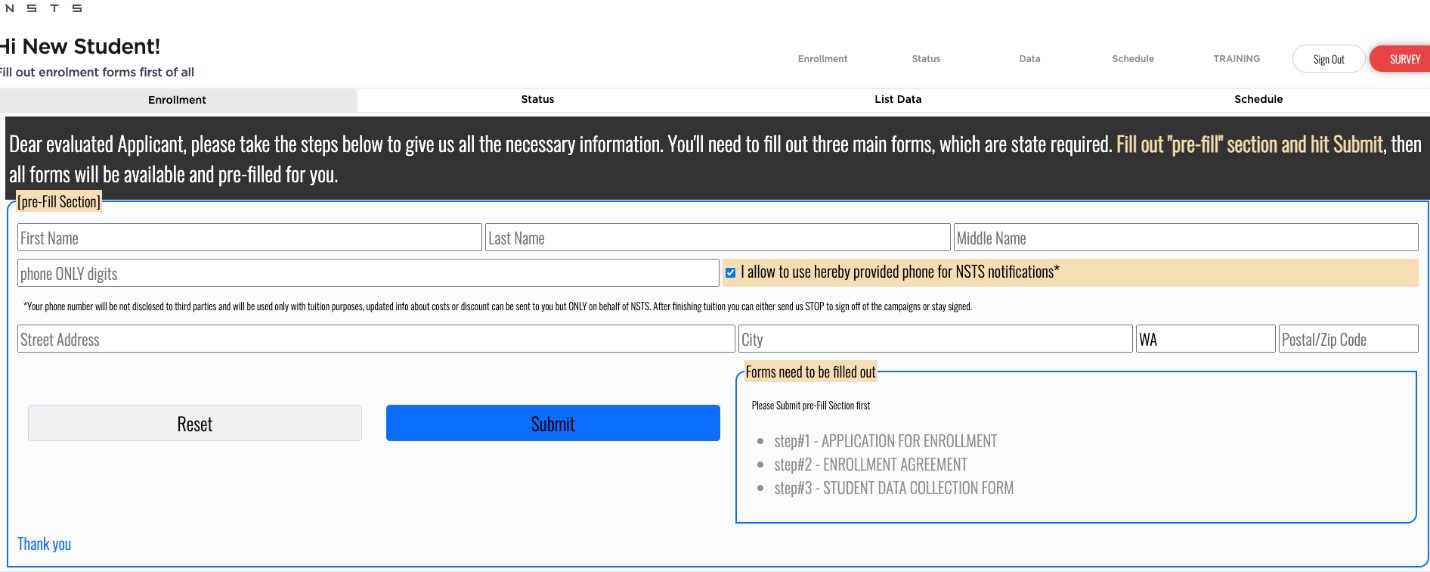Open TRAINING in the top navigation
Viewport: 1430px width, 572px height.
coord(1236,59)
